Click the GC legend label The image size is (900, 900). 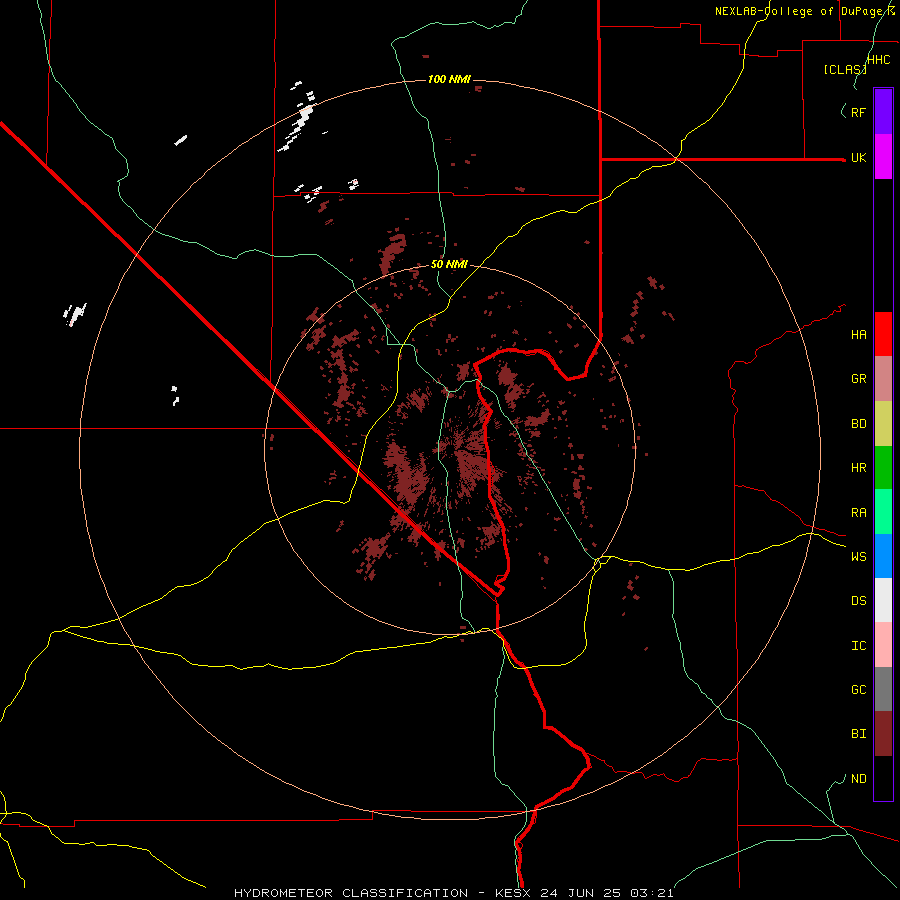[858, 690]
